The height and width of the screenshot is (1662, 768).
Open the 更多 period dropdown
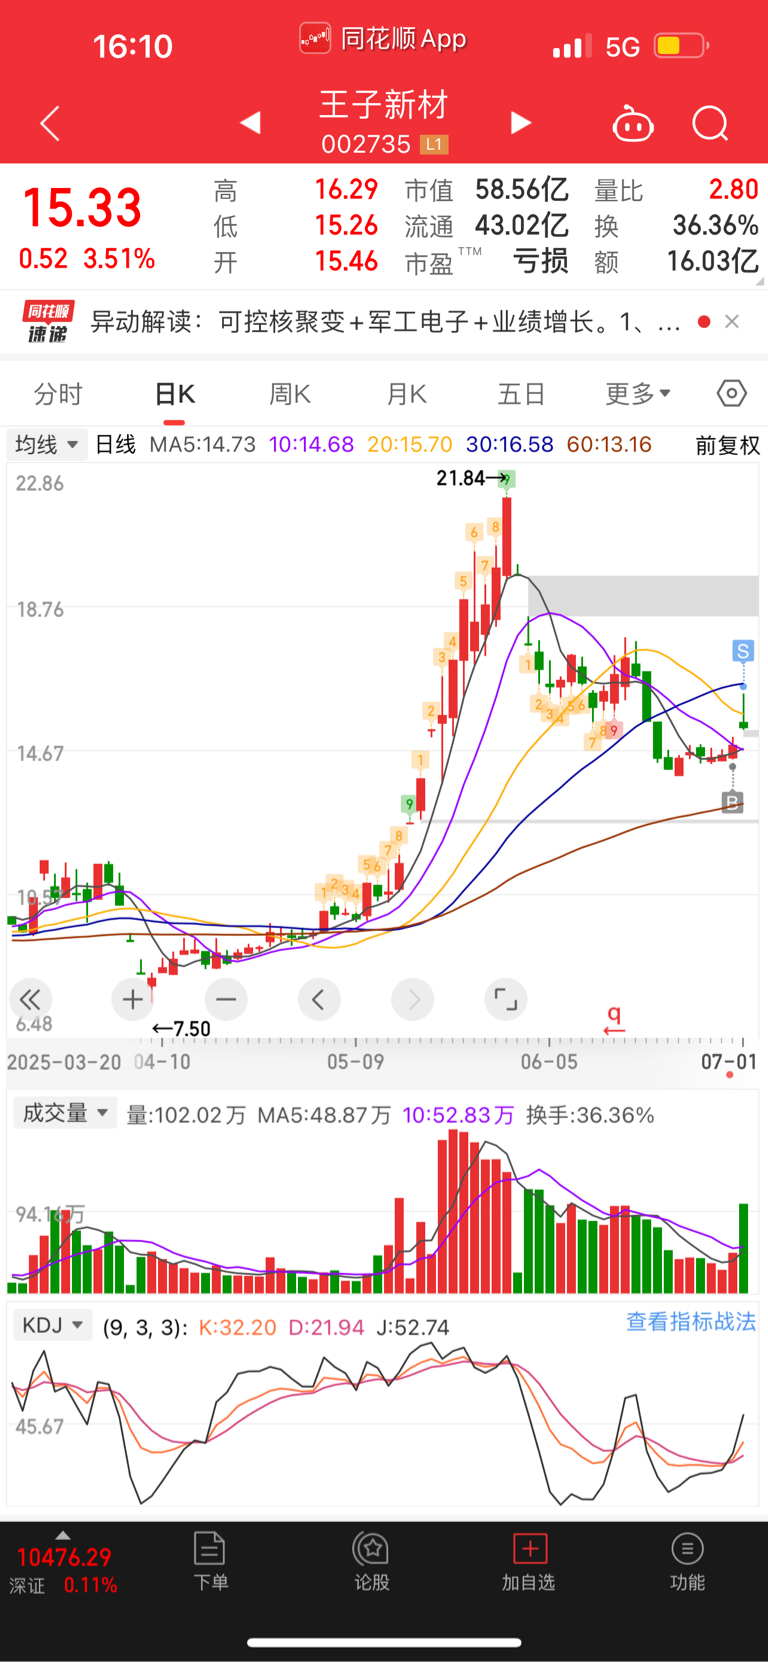pos(638,394)
